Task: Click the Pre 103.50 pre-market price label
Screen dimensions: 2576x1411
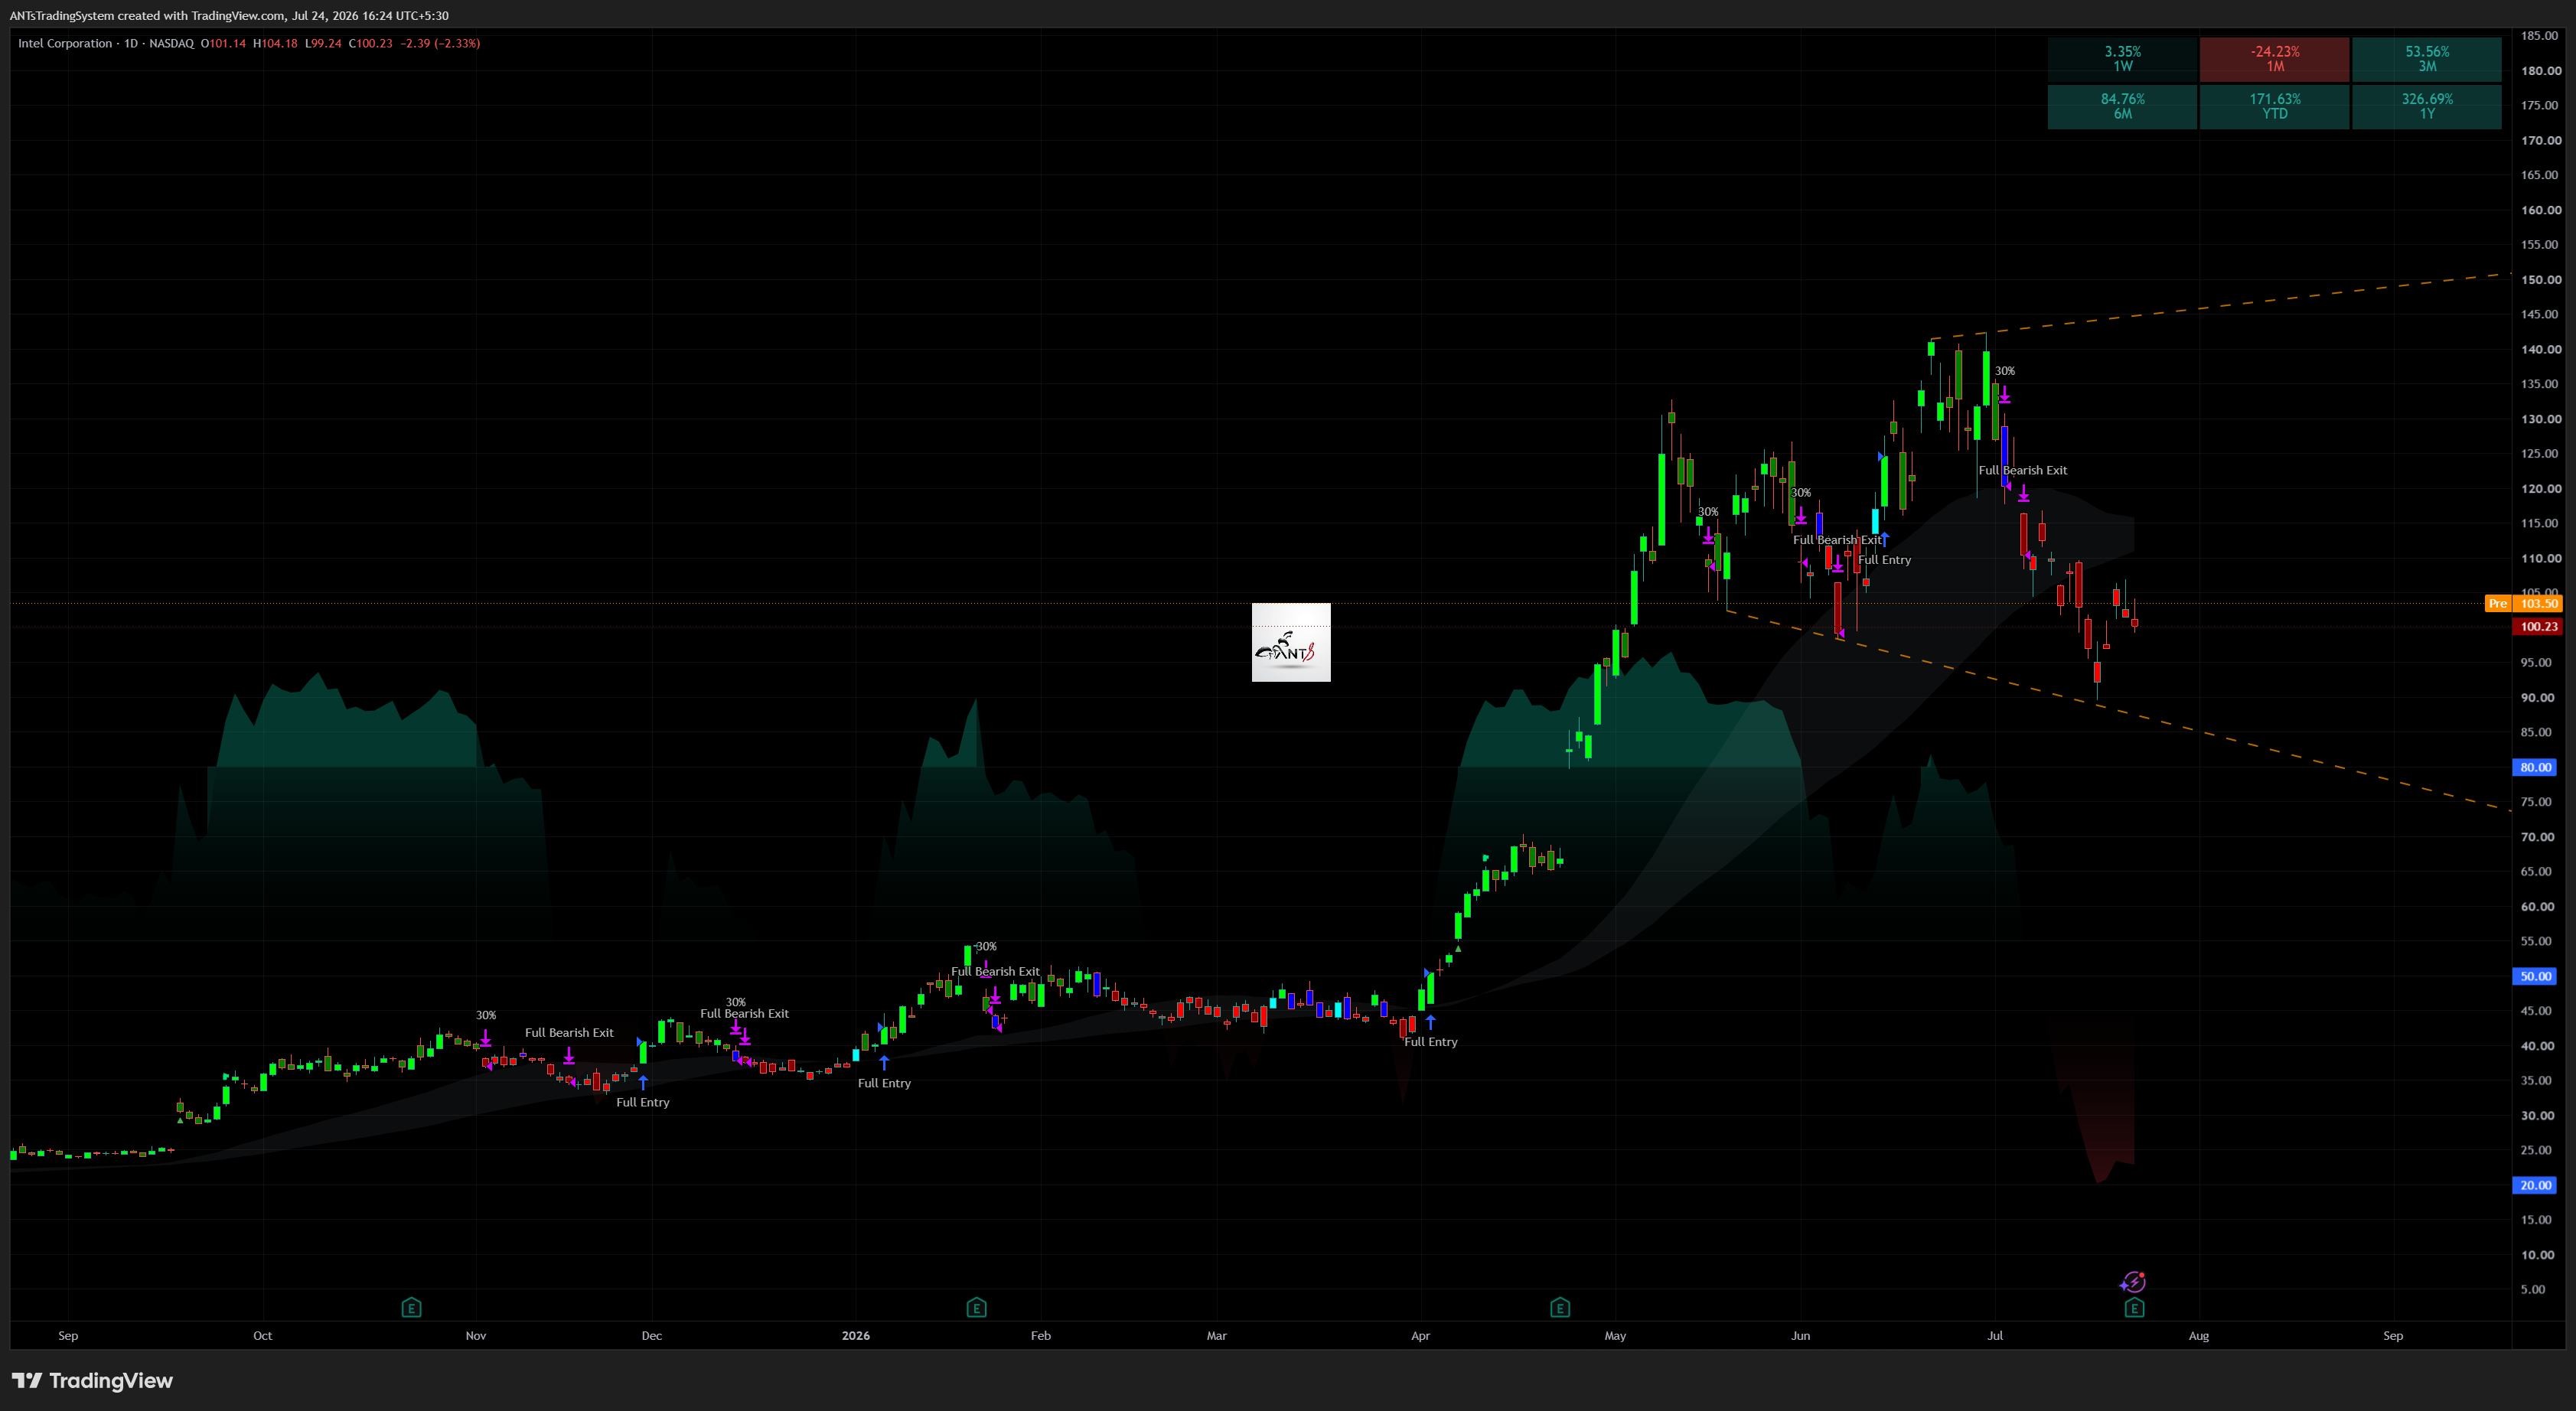Action: click(x=2523, y=603)
